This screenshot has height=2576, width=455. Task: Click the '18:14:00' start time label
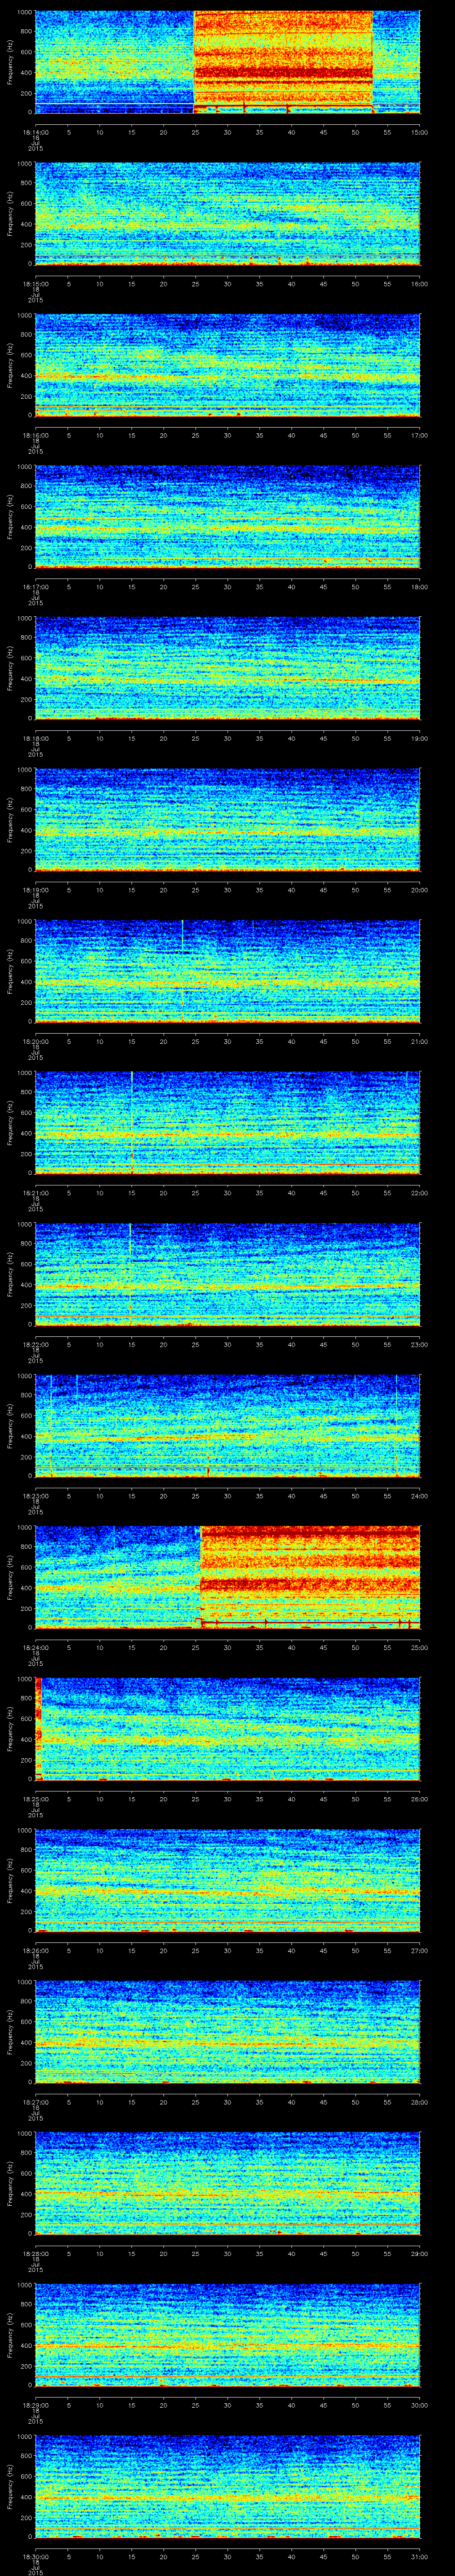click(x=35, y=132)
